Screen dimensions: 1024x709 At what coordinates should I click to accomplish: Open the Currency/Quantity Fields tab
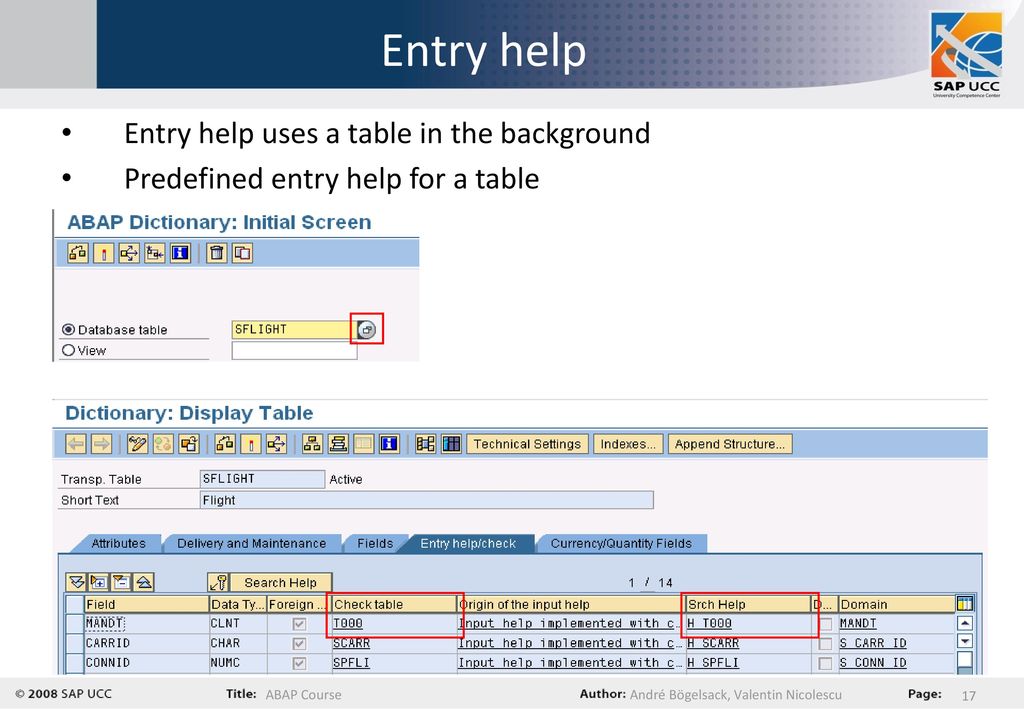(x=621, y=544)
